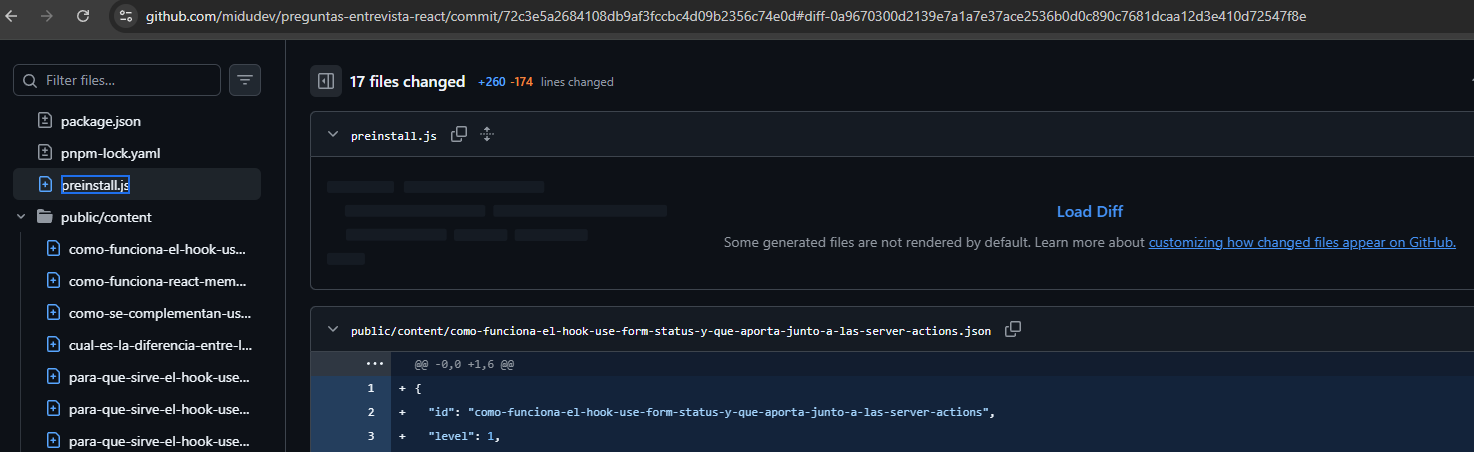The image size is (1474, 452).
Task: Click the Filter files input field
Action: (x=125, y=80)
